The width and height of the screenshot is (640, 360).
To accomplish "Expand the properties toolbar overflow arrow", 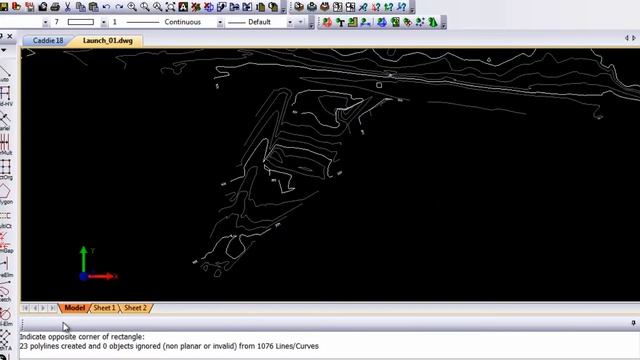I will [x=311, y=23].
